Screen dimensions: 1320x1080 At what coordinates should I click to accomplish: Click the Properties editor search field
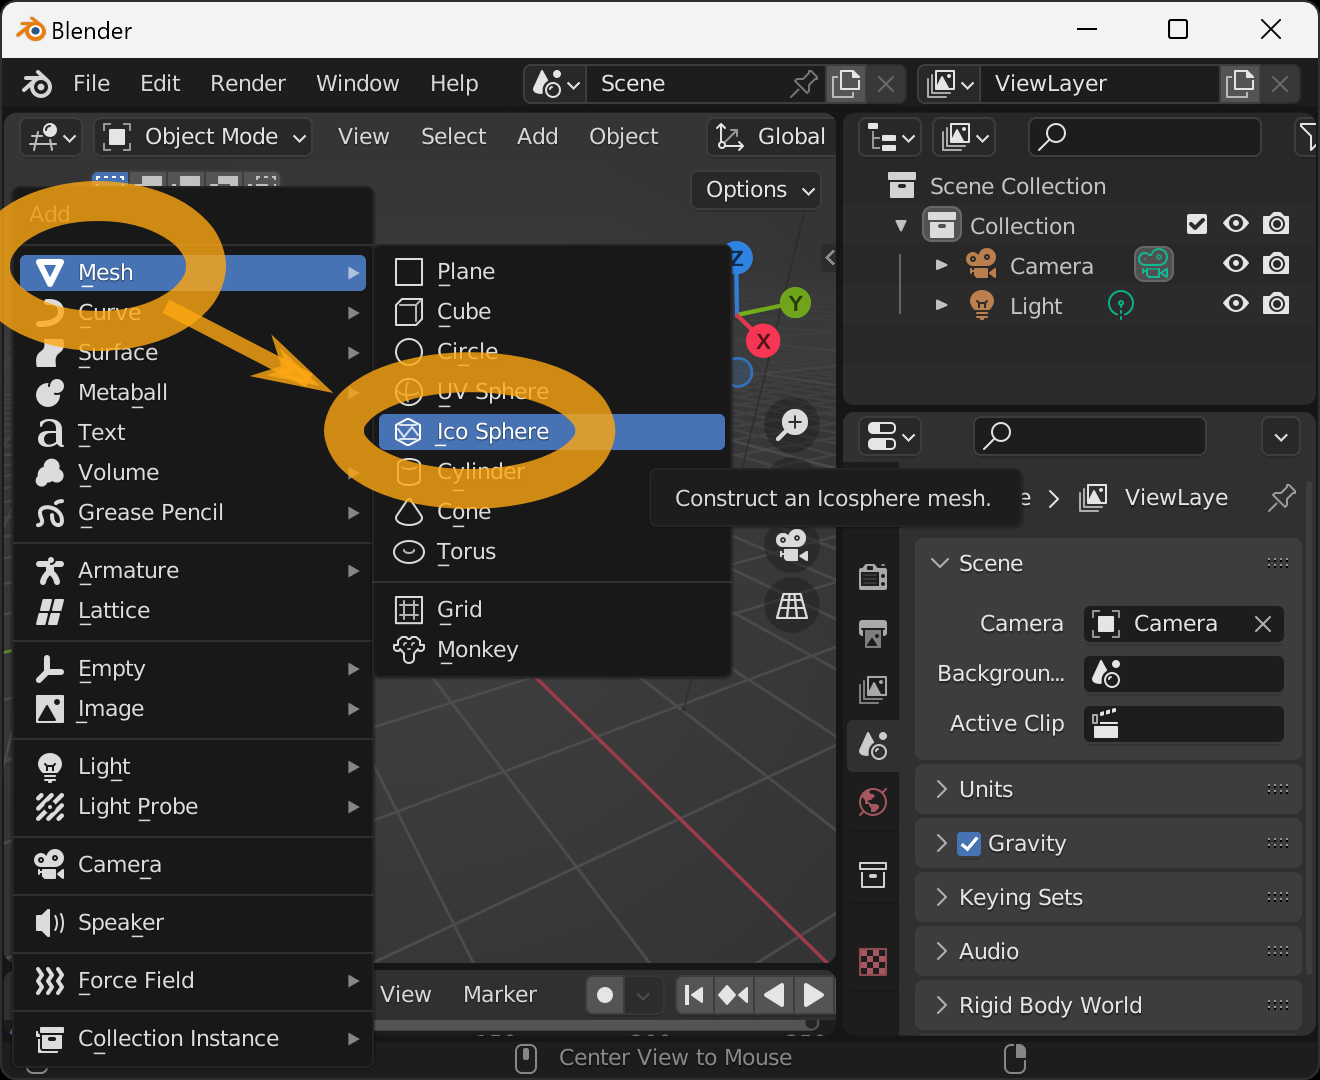(x=1089, y=436)
